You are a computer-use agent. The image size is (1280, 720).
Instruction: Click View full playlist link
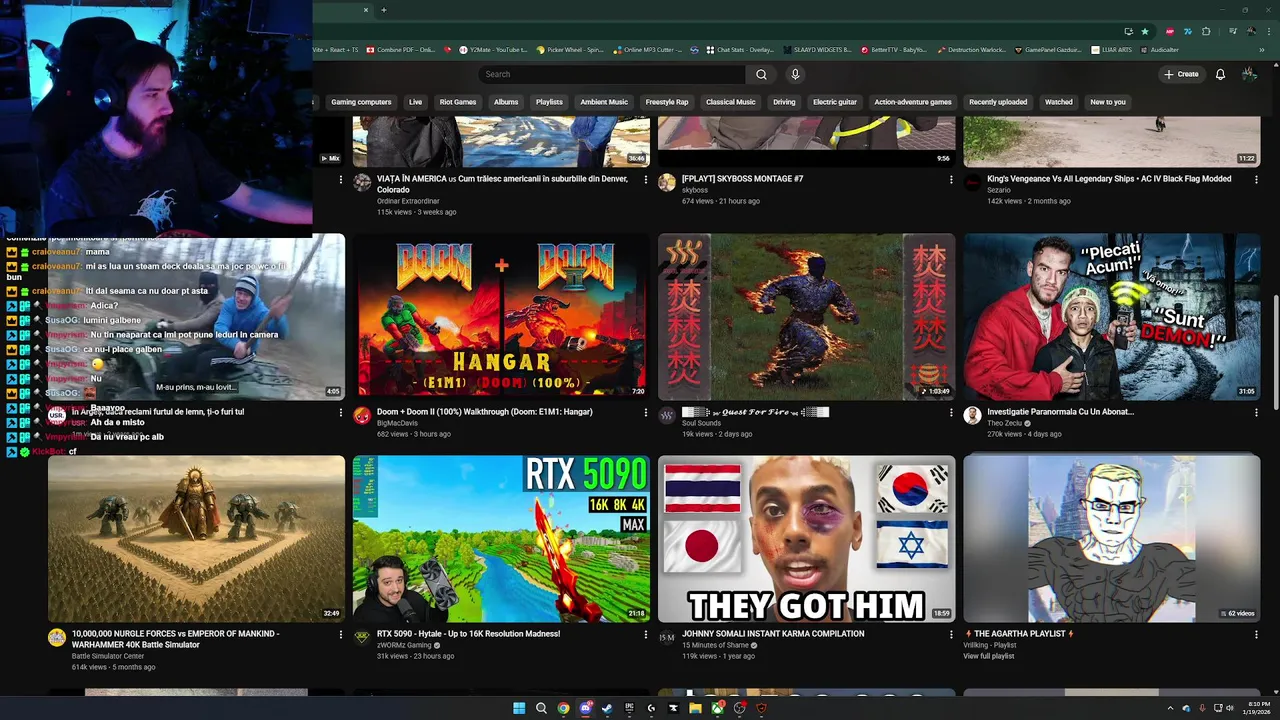pyautogui.click(x=988, y=656)
